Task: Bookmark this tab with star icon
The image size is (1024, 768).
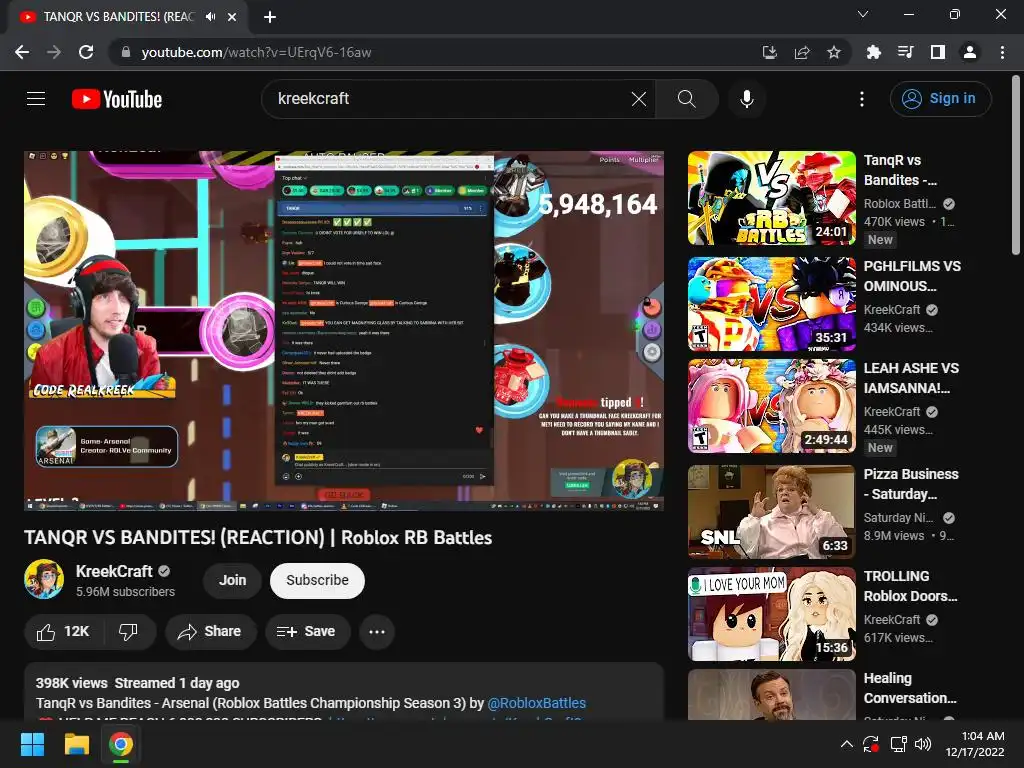Action: [834, 52]
